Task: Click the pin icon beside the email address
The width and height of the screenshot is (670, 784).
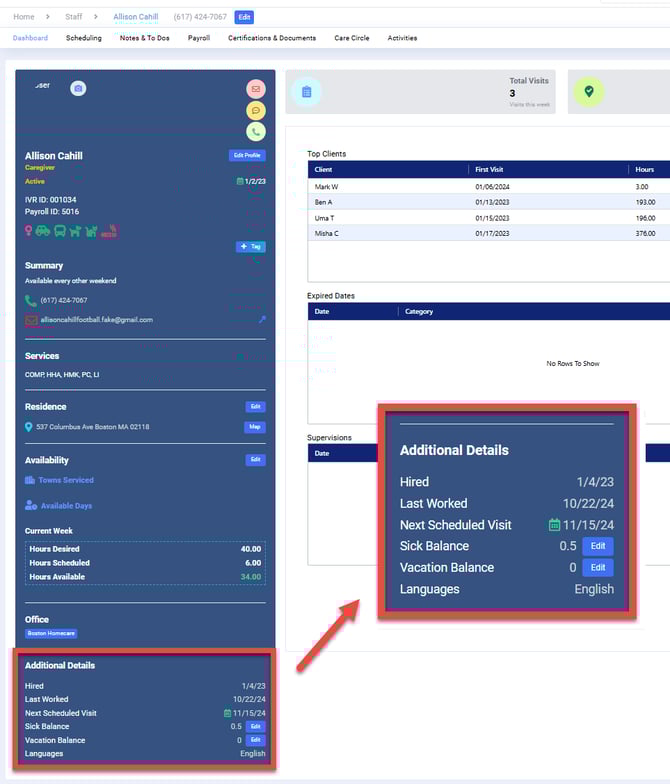Action: pyautogui.click(x=262, y=319)
